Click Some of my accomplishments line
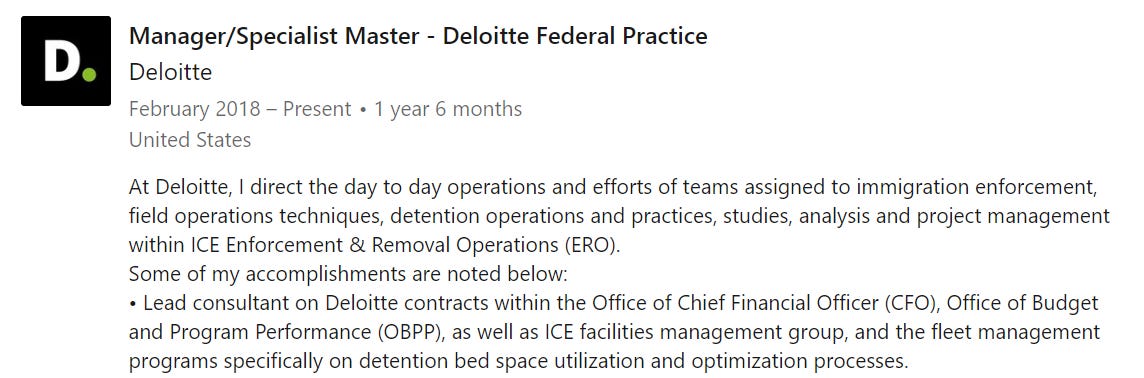The image size is (1144, 378). pos(347,275)
